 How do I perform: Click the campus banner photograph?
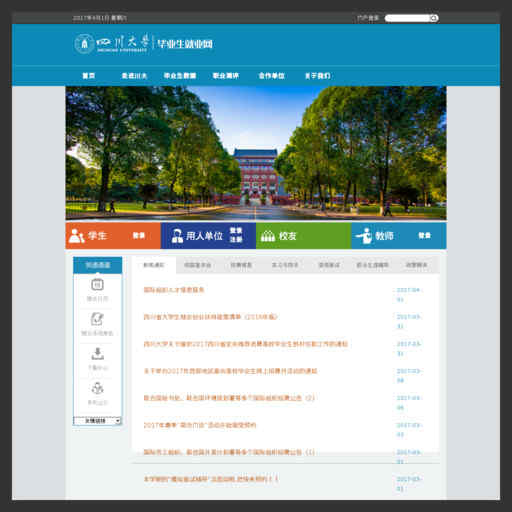click(x=256, y=153)
